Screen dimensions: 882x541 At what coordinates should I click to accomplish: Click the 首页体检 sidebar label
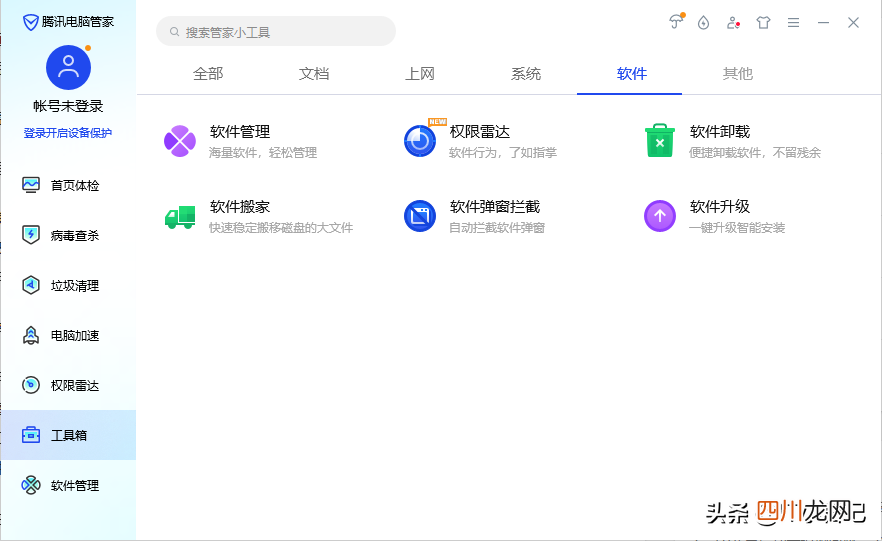[75, 186]
